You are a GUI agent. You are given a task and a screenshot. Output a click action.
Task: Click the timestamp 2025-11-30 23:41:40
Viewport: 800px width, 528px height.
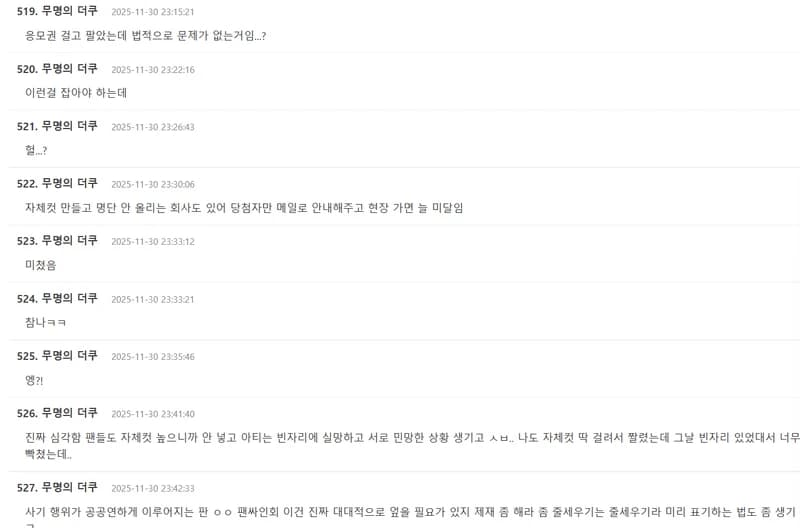tap(153, 414)
